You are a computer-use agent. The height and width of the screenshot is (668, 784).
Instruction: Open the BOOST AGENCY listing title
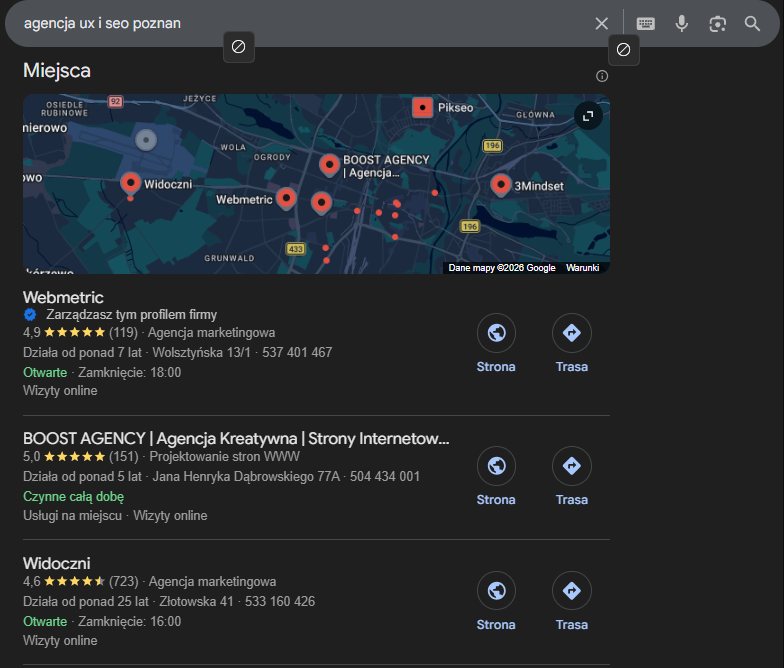pos(236,438)
